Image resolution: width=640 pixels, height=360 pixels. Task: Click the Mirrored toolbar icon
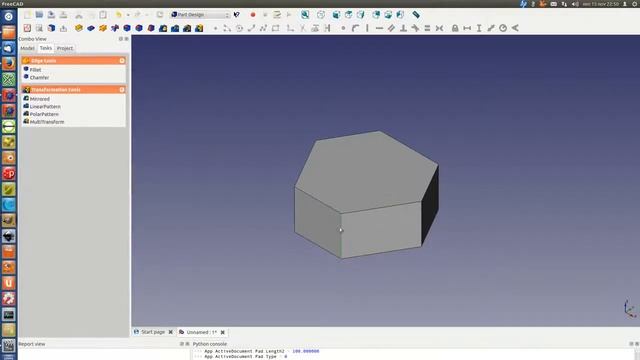[x=163, y=28]
